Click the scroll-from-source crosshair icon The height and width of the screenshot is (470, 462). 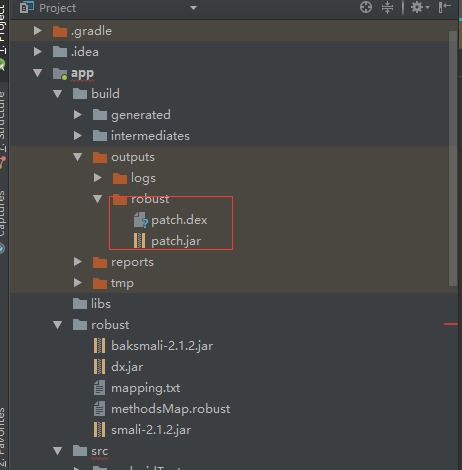tap(366, 7)
